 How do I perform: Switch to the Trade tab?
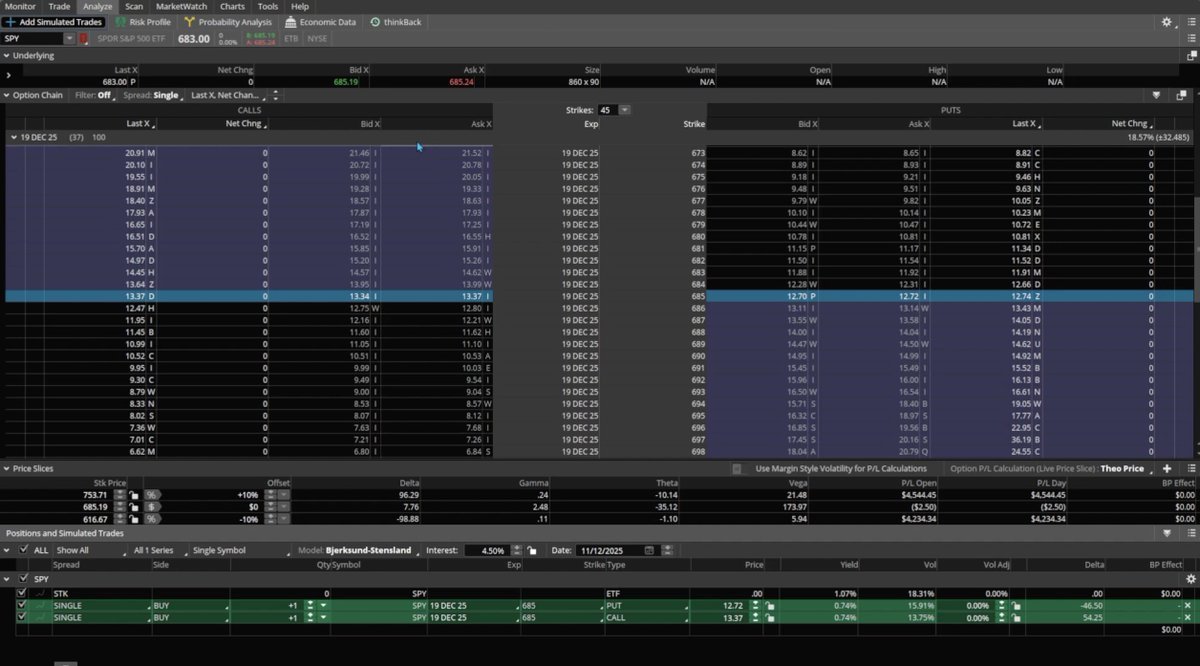pos(59,6)
